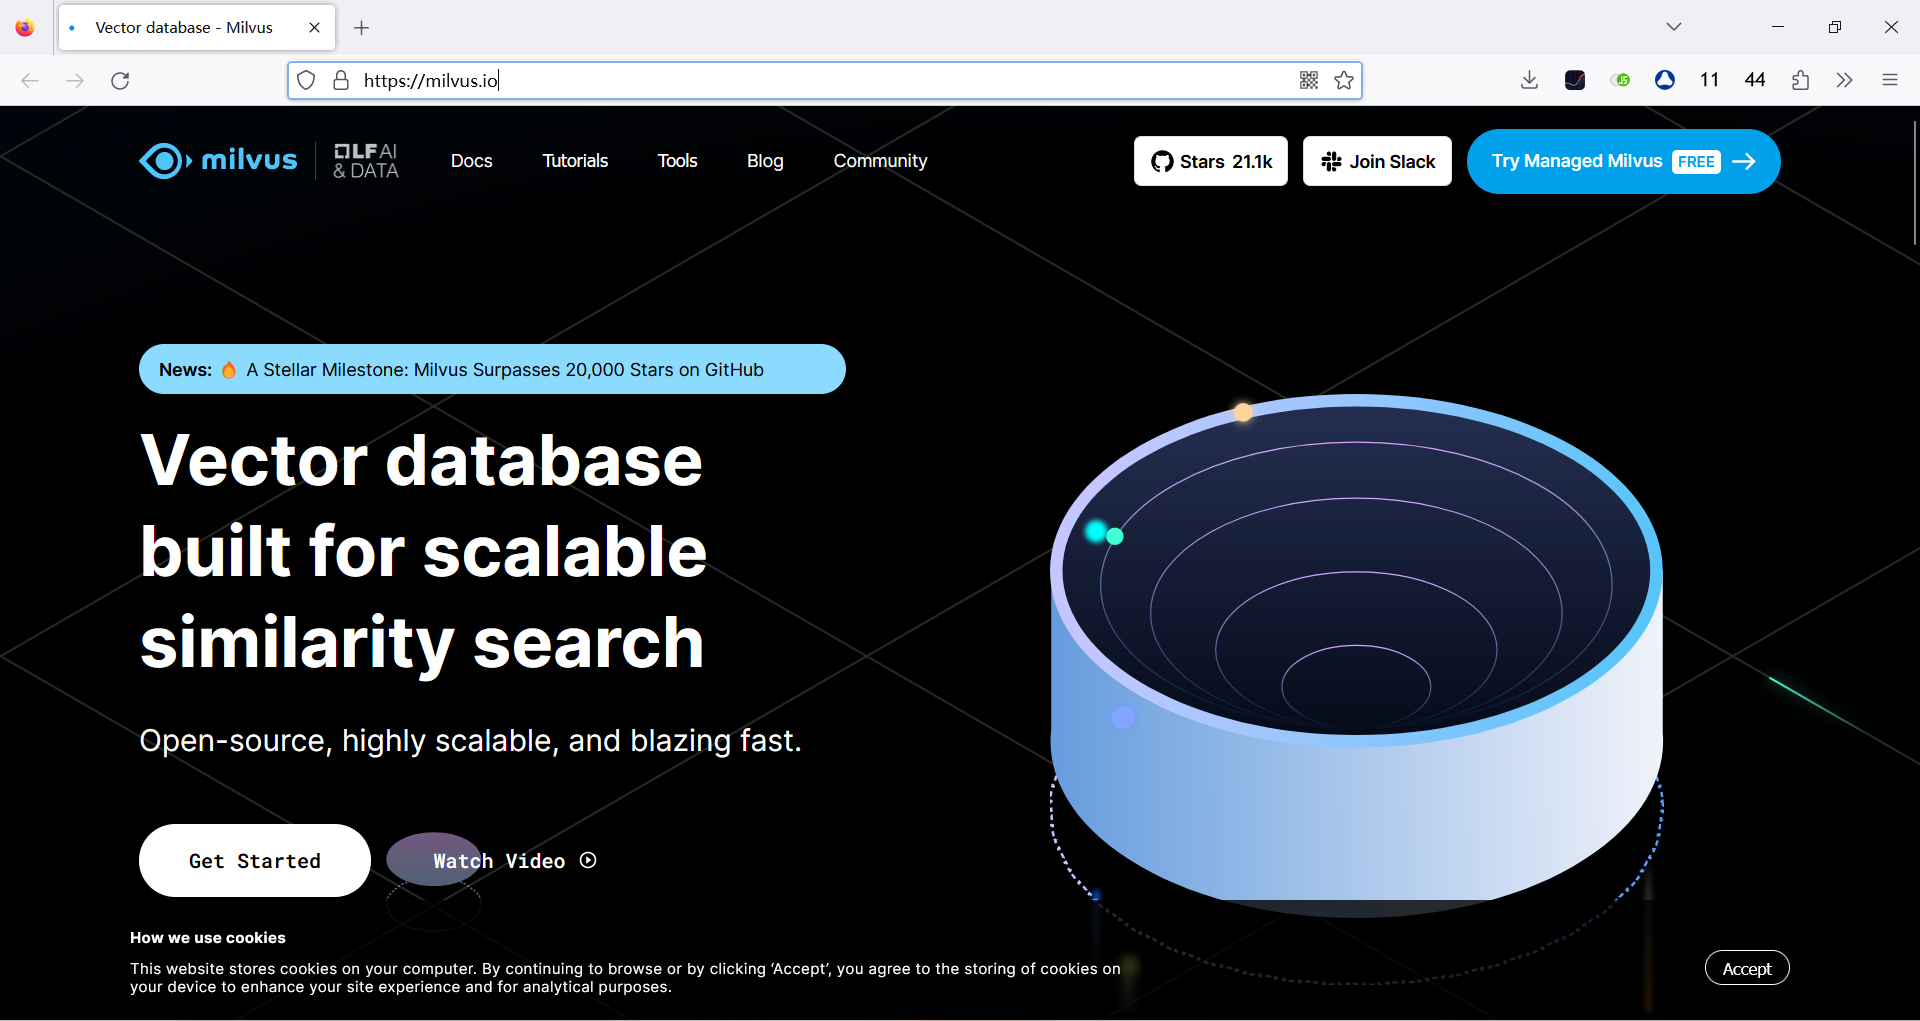Screen dimensions: 1920x1021
Task: Accept the cookie notice
Action: point(1747,968)
